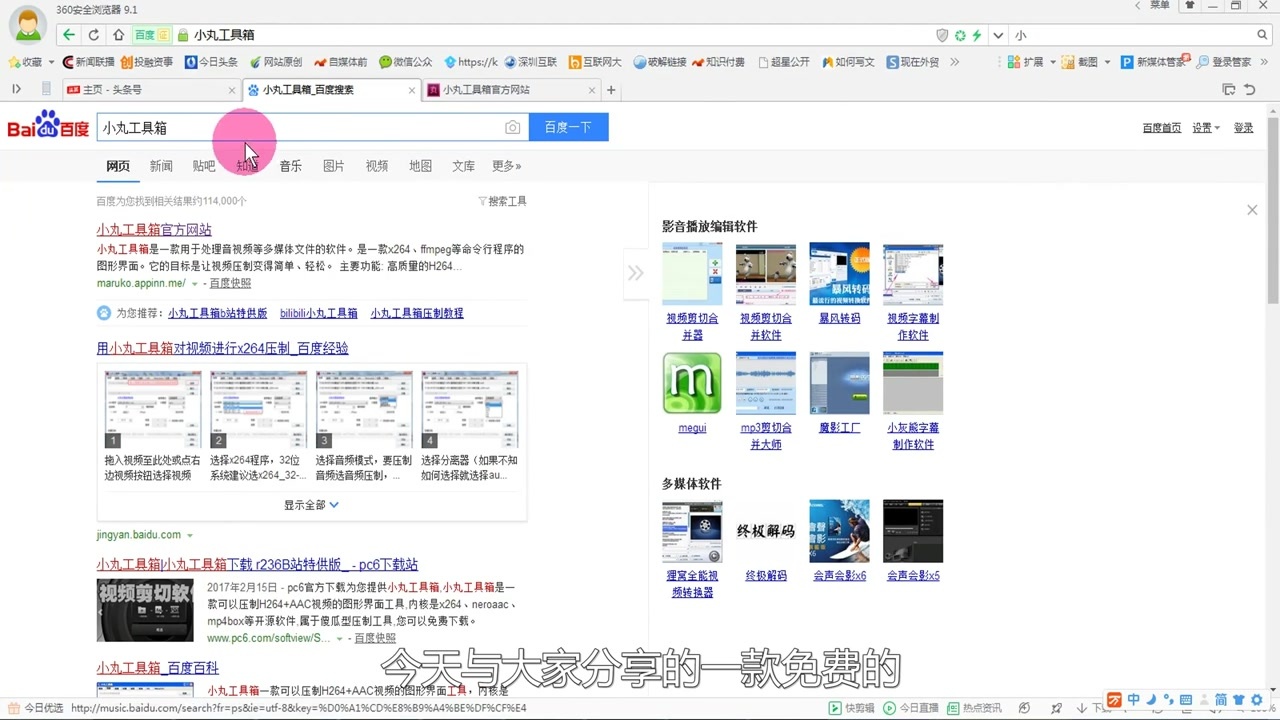Open 用小丸工具箱对视频进行x264压制 result
The height and width of the screenshot is (720, 1280).
point(222,348)
